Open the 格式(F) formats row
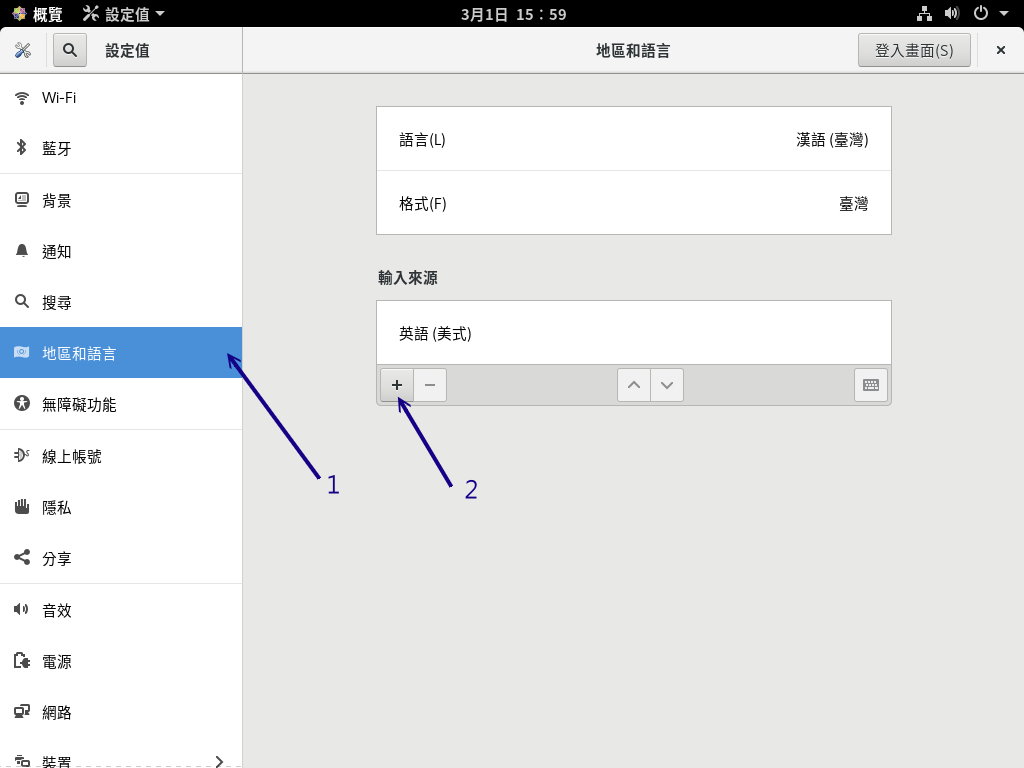The width and height of the screenshot is (1024, 768). click(x=633, y=203)
